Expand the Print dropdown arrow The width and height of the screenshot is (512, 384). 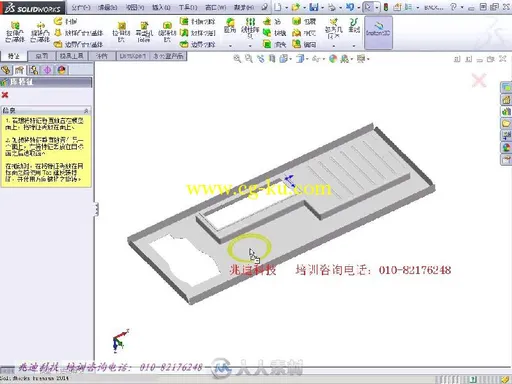point(340,7)
